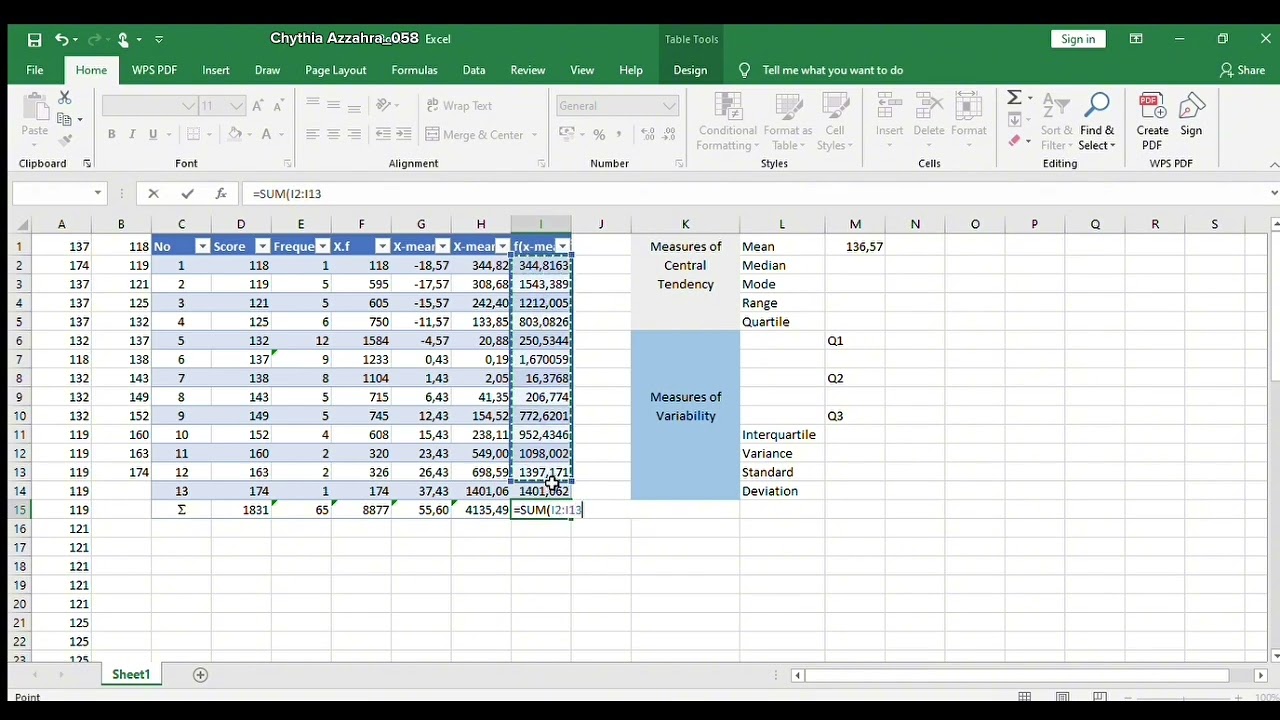Click the Font Color letter A icon

(x=266, y=134)
